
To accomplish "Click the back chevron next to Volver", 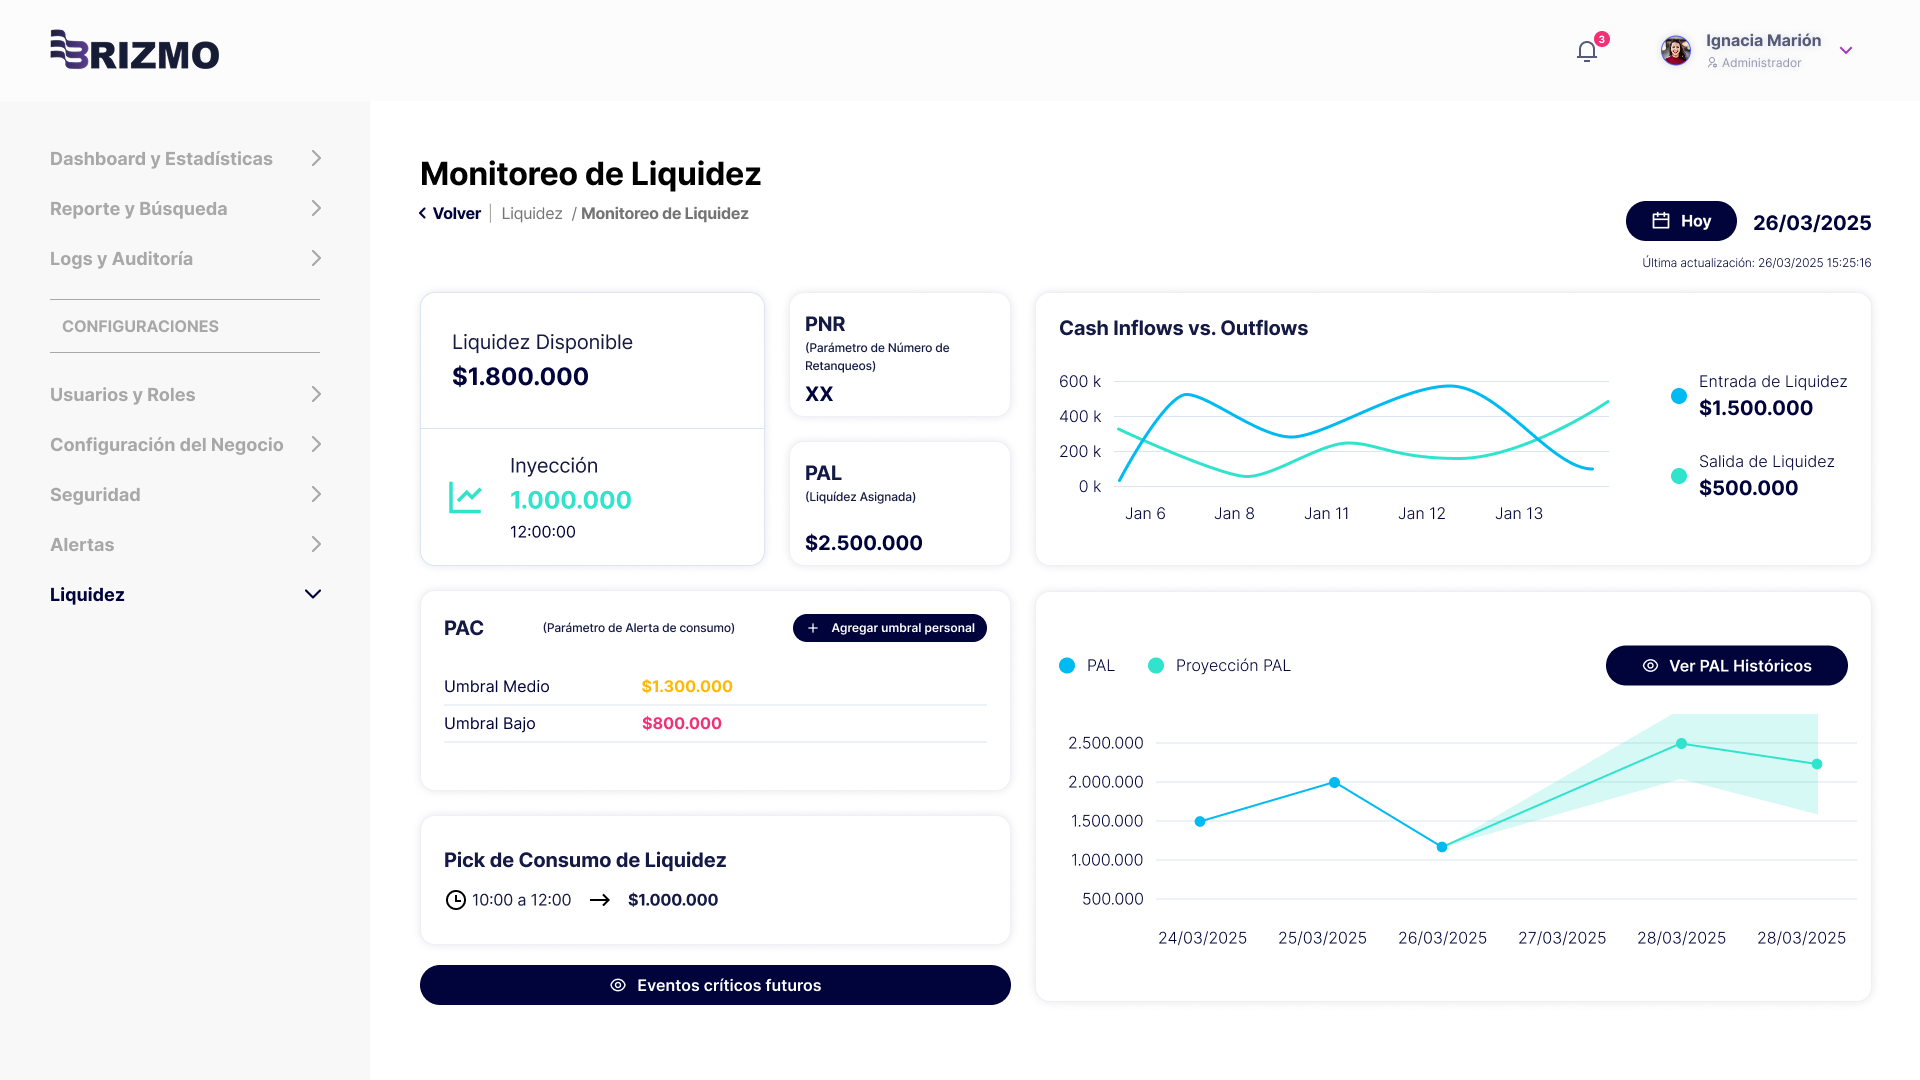I will [x=423, y=213].
